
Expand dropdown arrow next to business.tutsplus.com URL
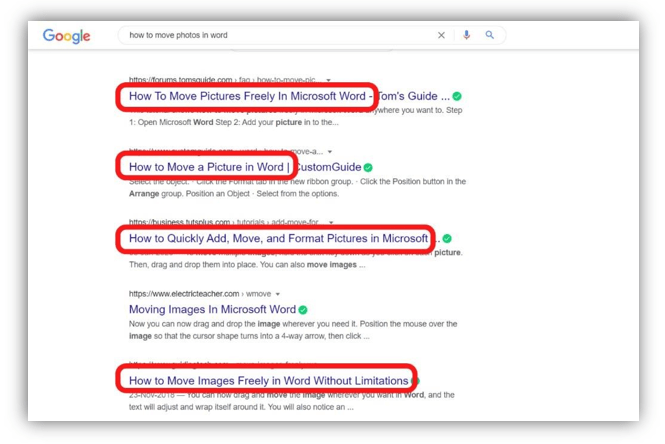331,222
